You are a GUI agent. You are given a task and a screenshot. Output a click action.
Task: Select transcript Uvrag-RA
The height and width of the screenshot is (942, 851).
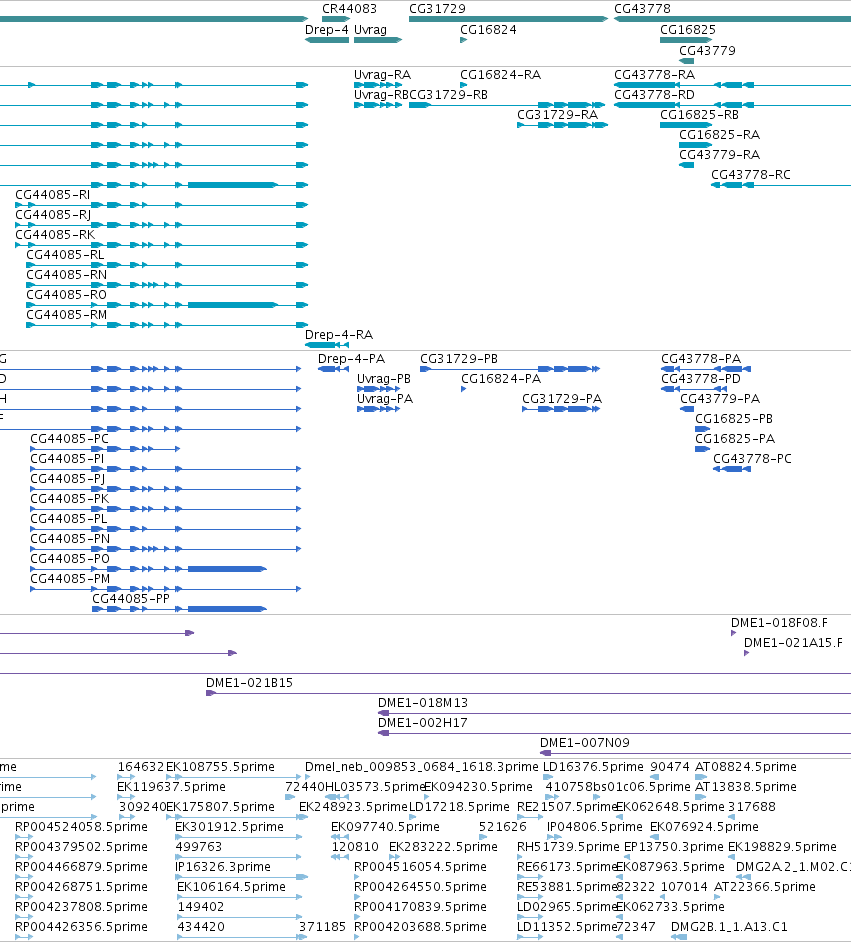[382, 75]
